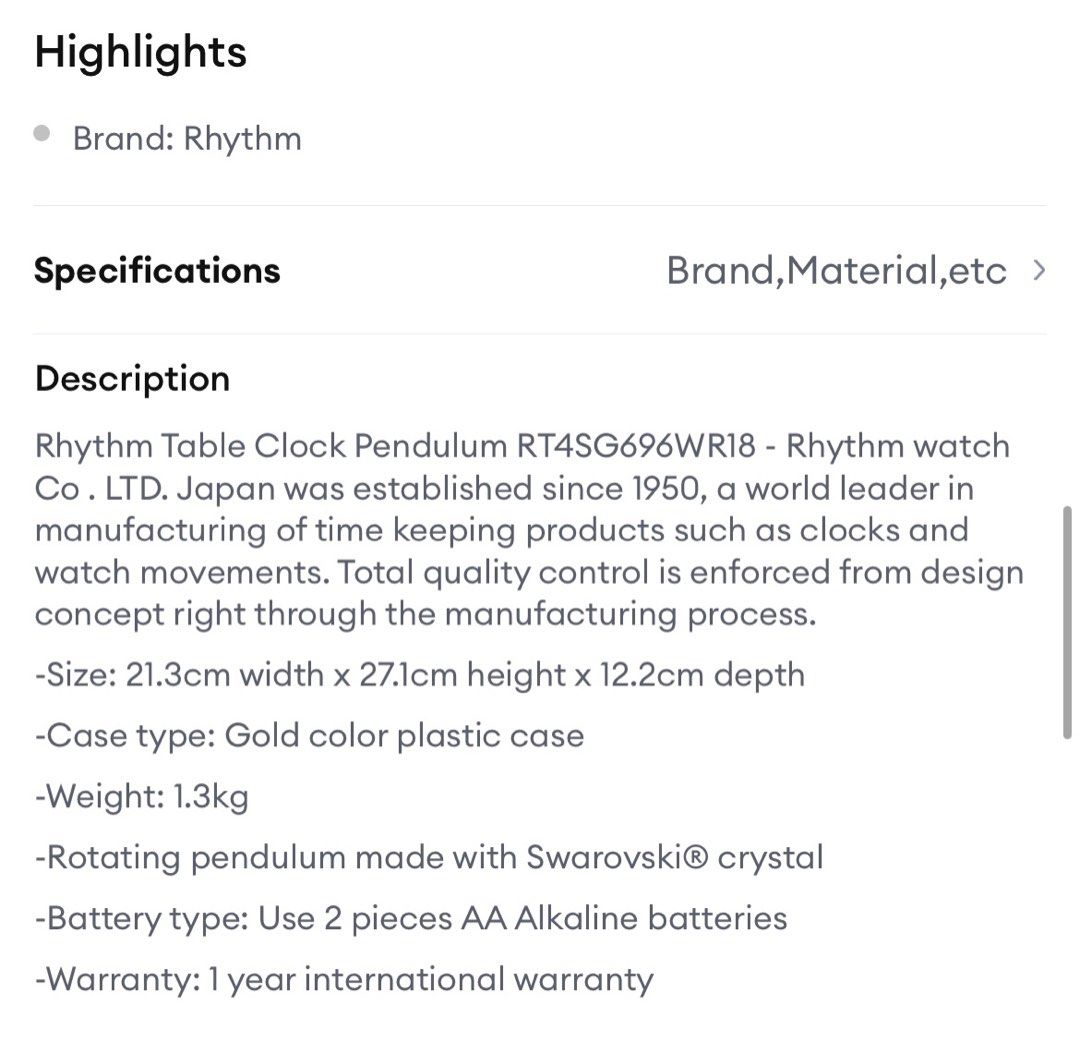Open the Specifications section label
Viewport: 1080px width, 1043px height.
point(157,271)
